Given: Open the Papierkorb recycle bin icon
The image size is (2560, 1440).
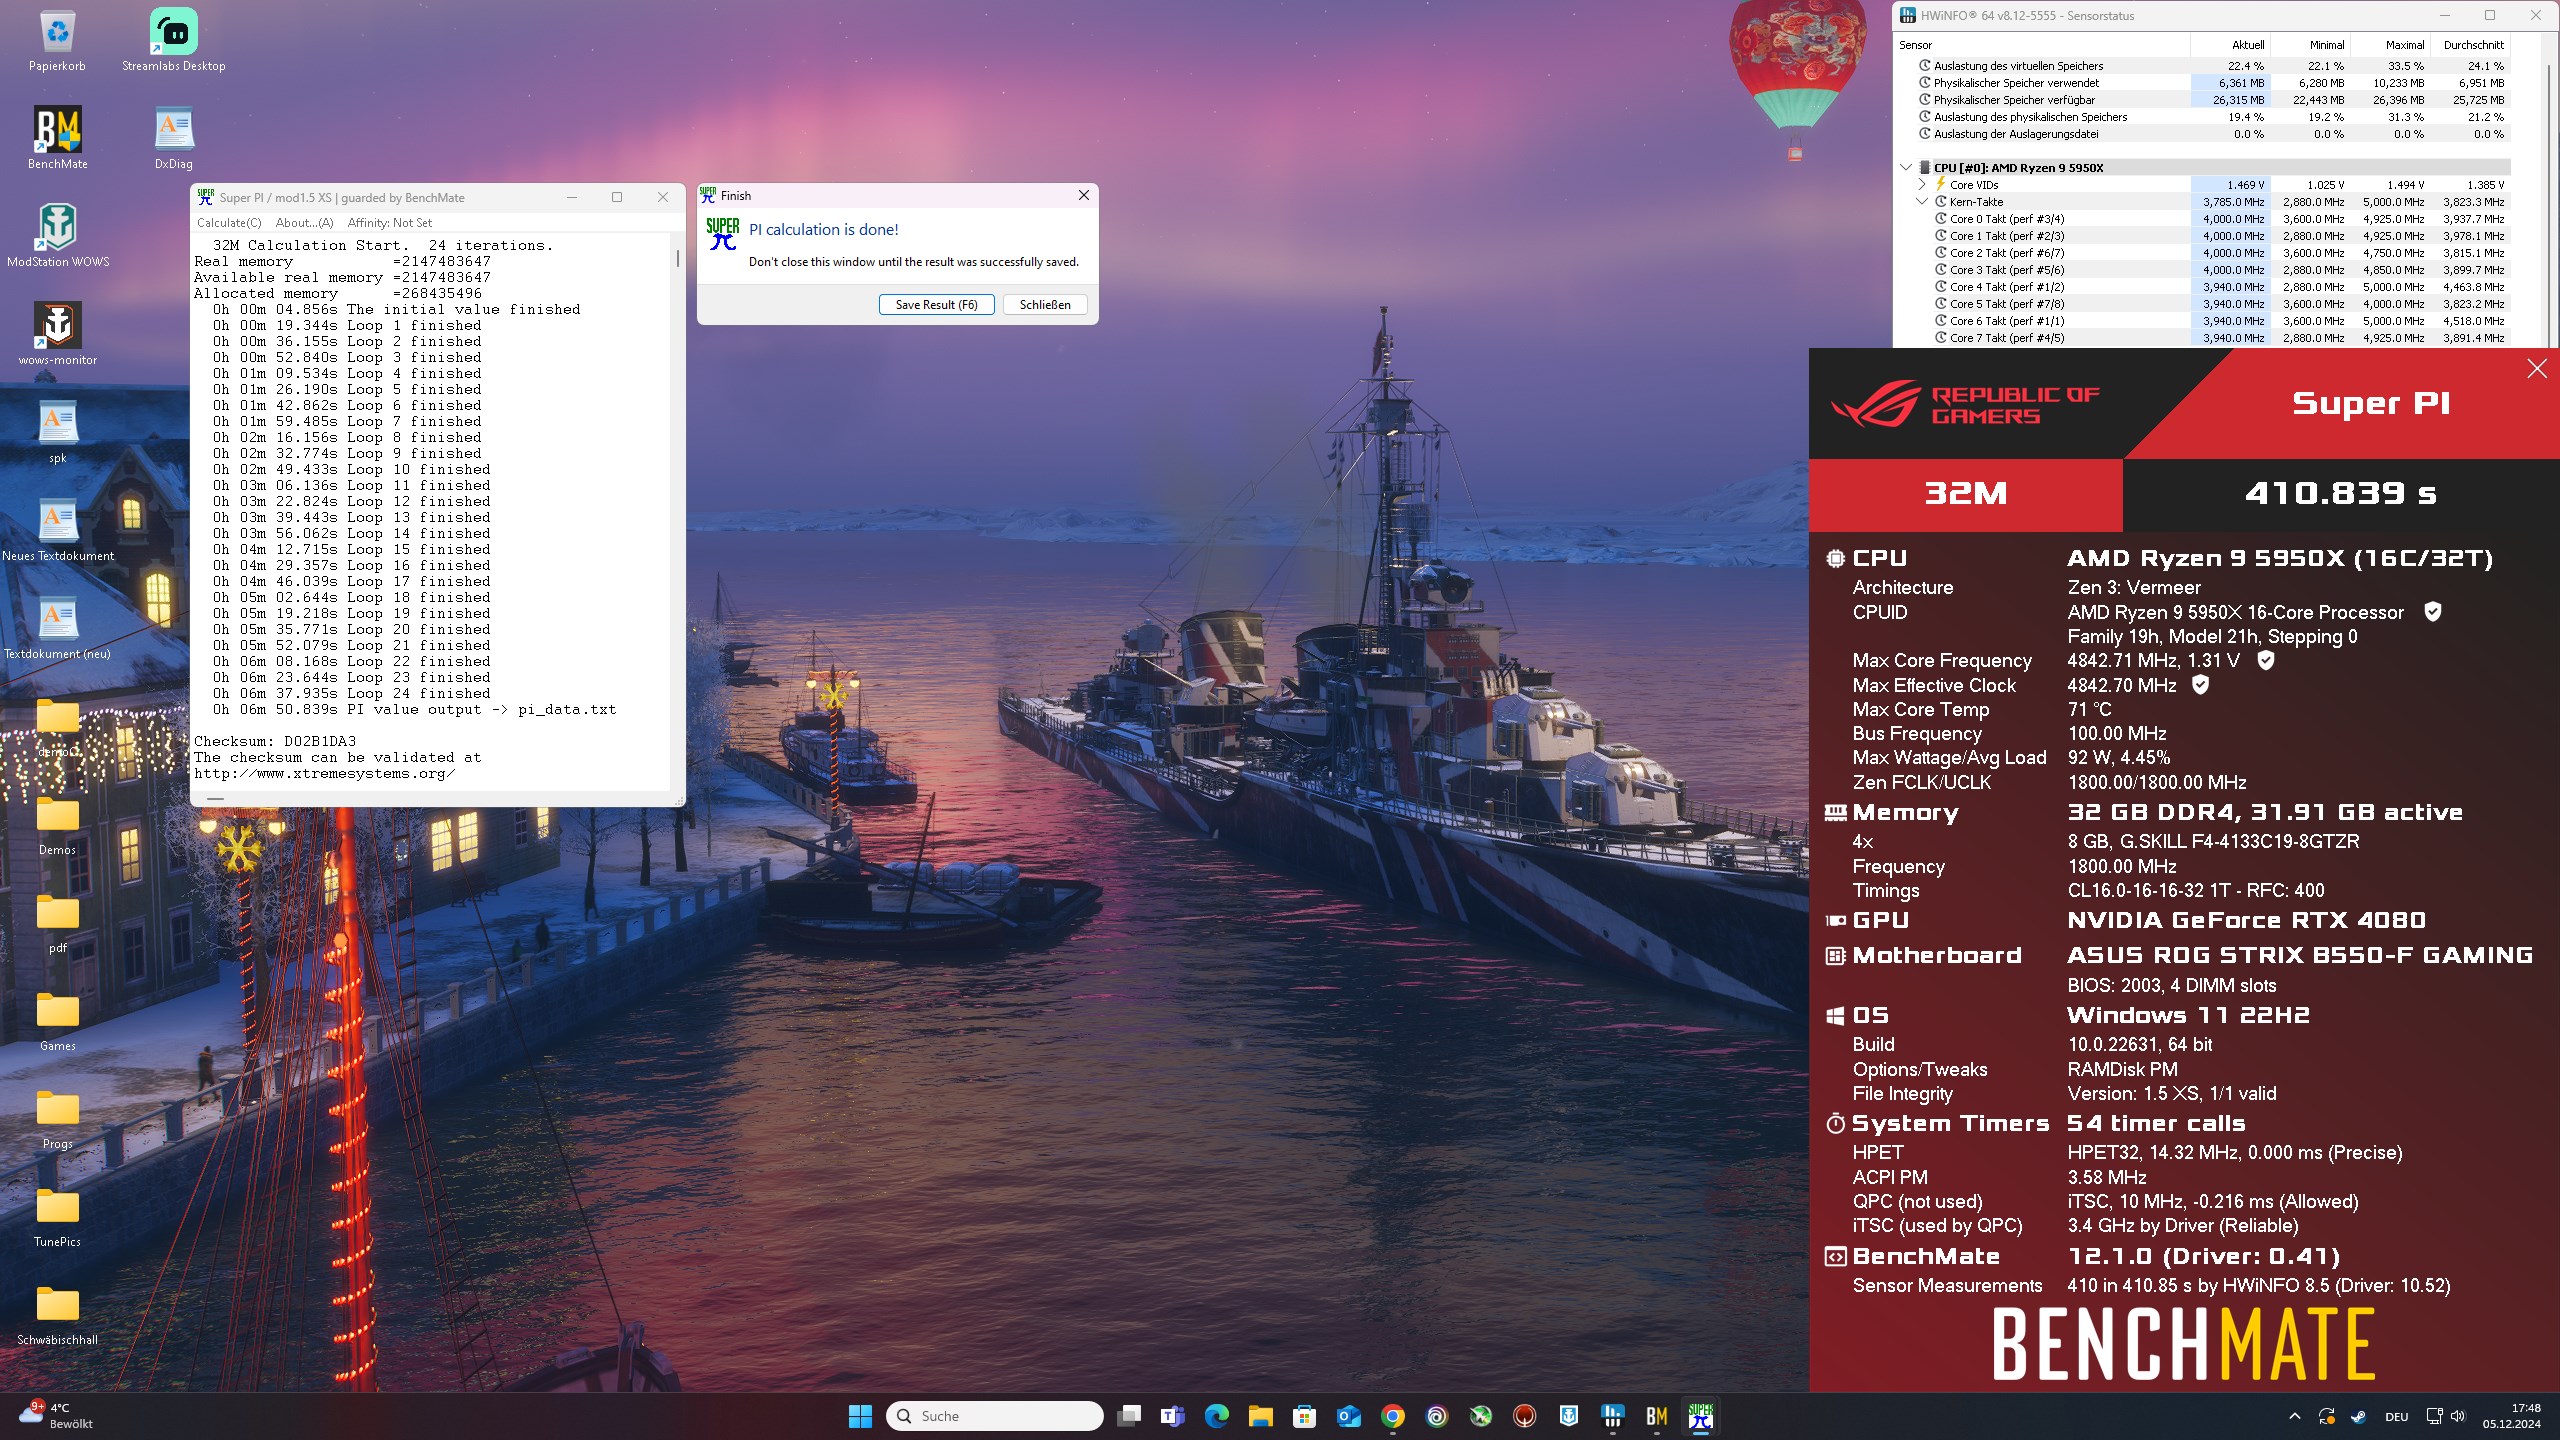Looking at the screenshot, I should [57, 40].
